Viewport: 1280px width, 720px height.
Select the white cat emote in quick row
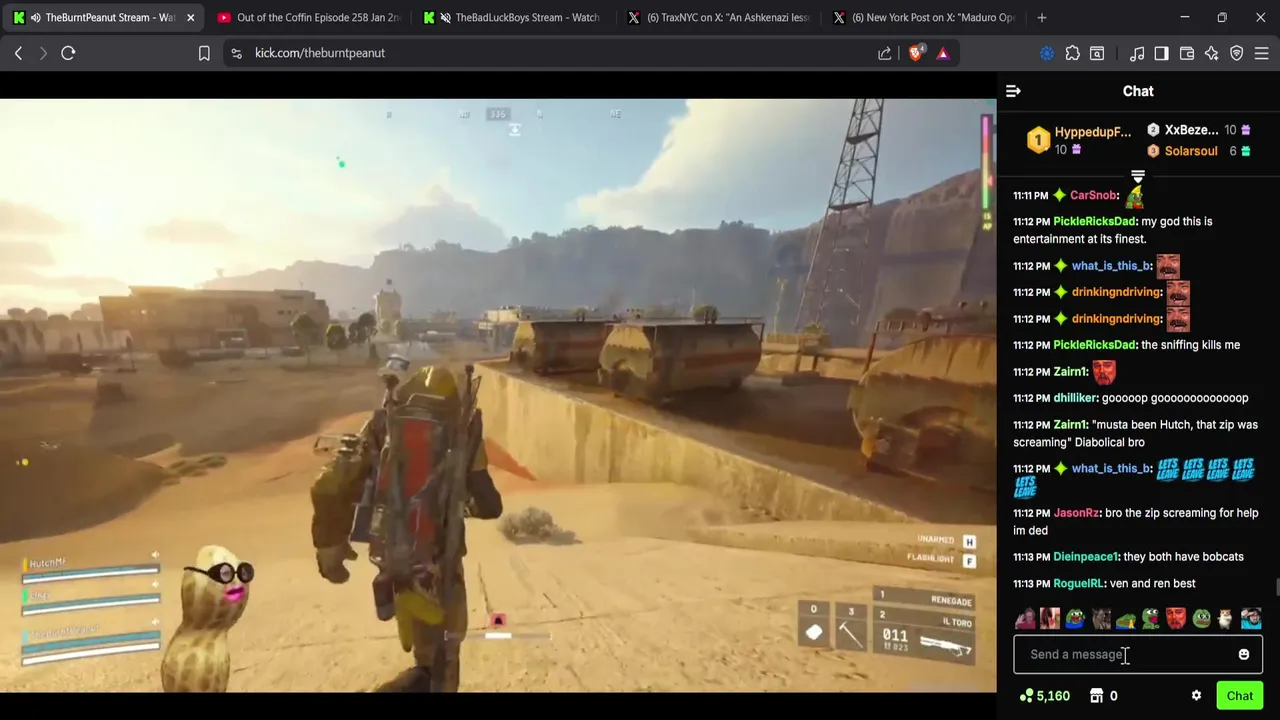point(1226,618)
